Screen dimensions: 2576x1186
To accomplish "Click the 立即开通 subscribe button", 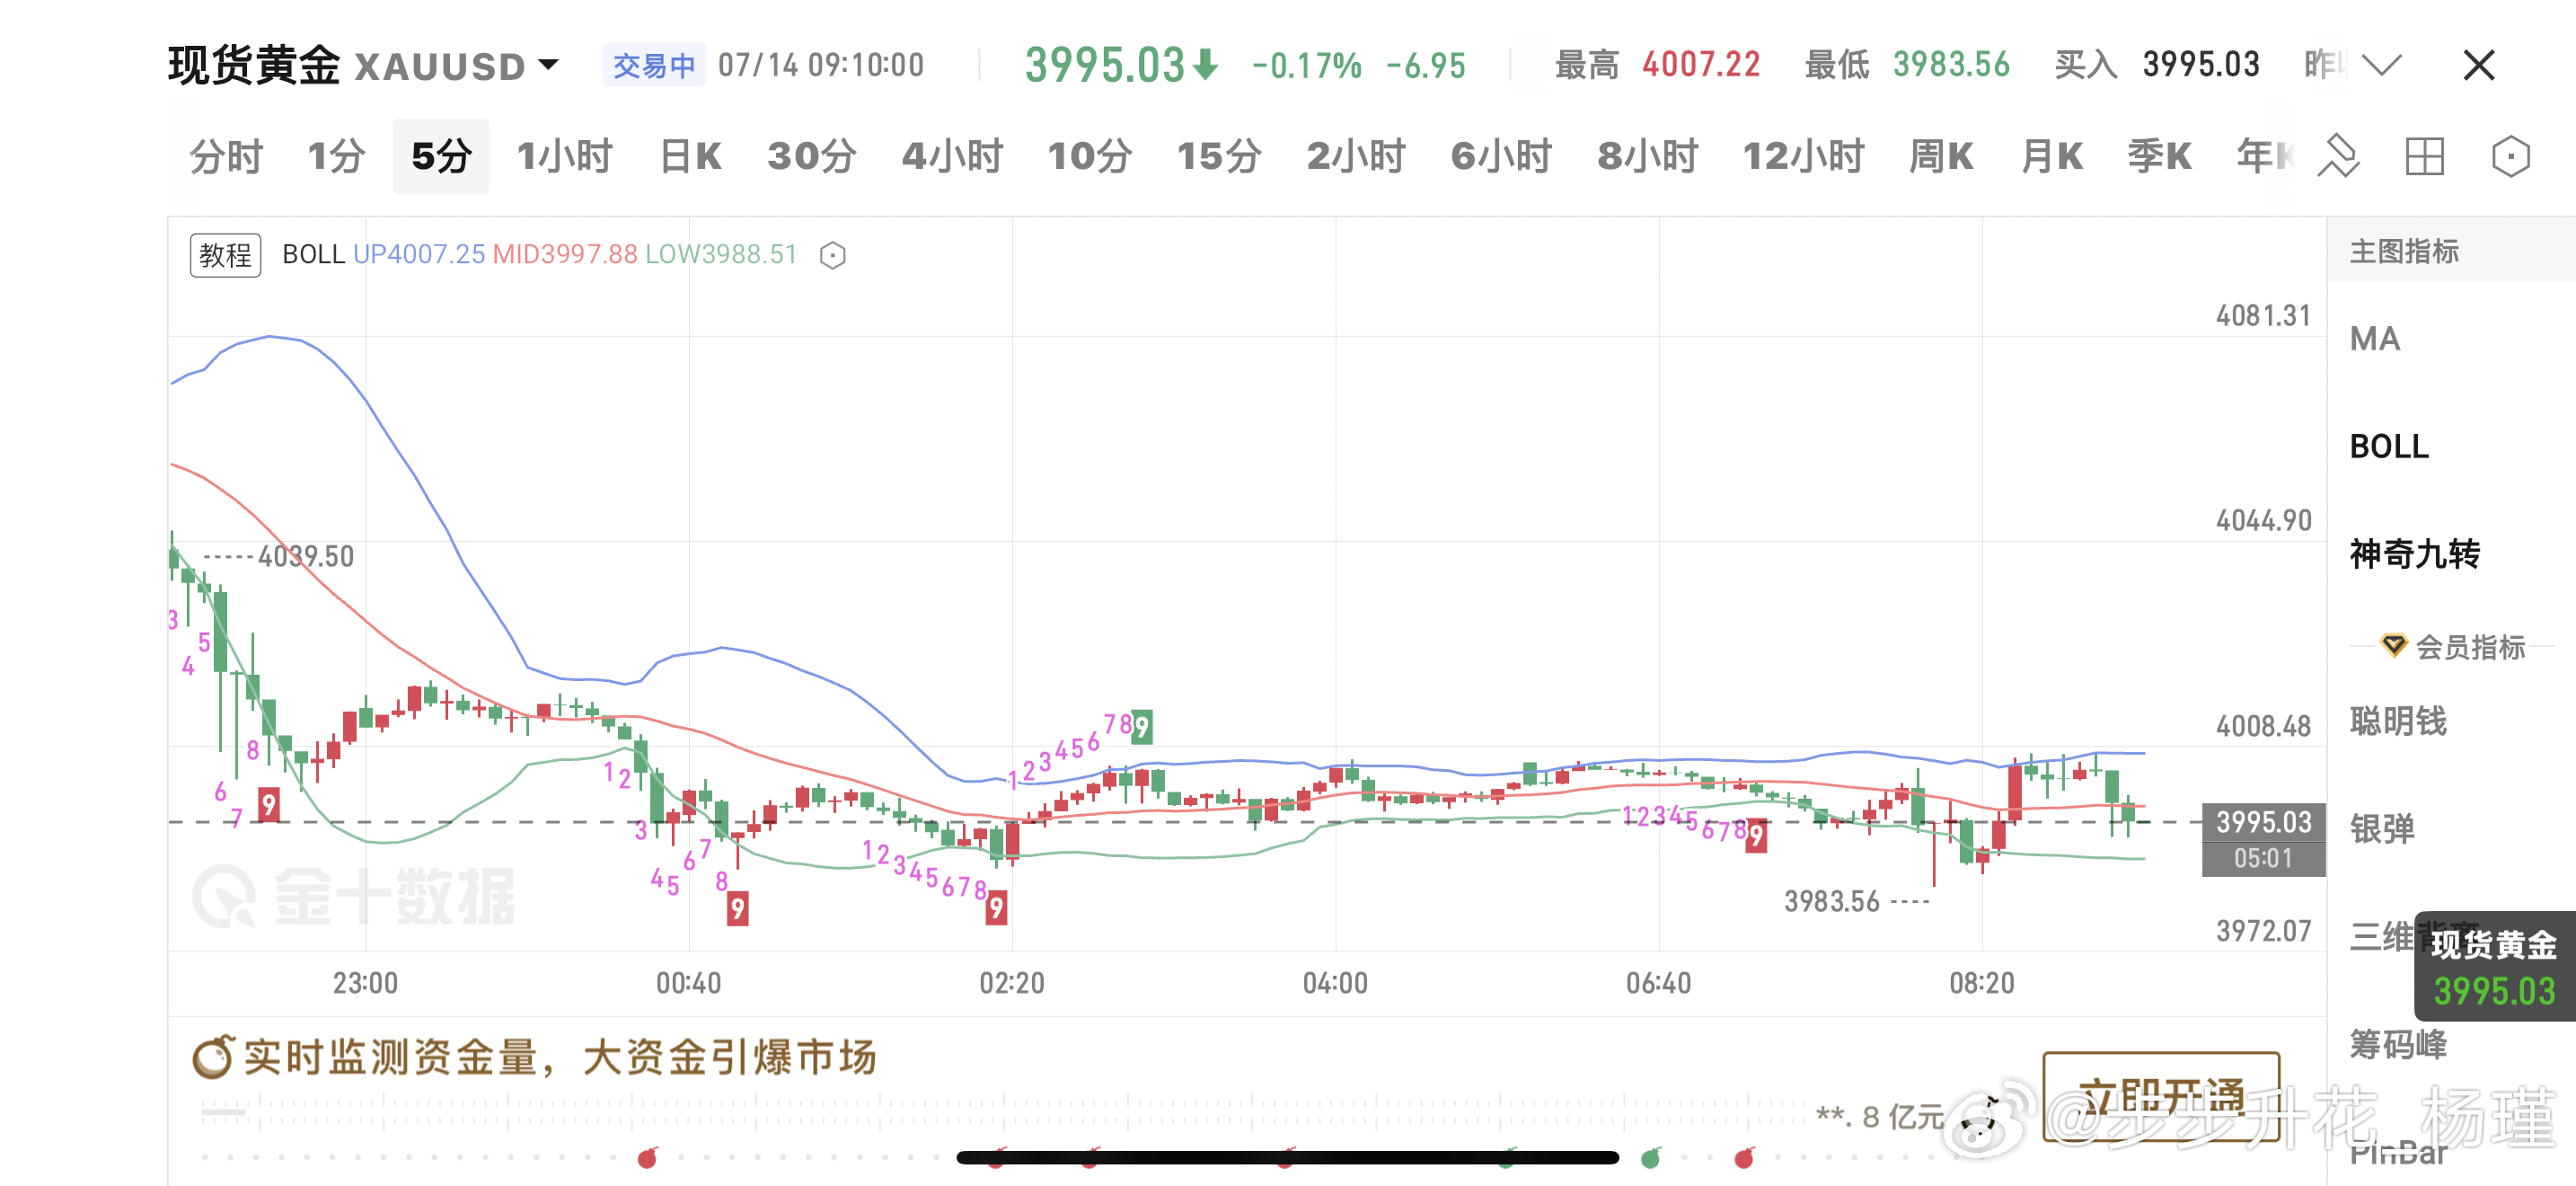I will point(2161,1096).
